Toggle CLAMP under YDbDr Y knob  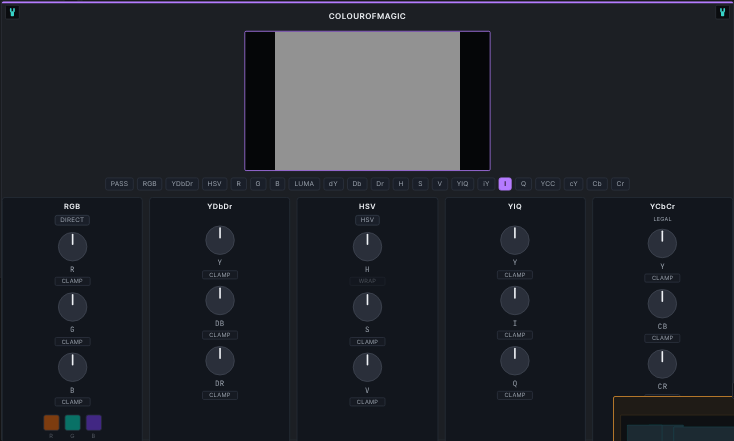(x=220, y=275)
